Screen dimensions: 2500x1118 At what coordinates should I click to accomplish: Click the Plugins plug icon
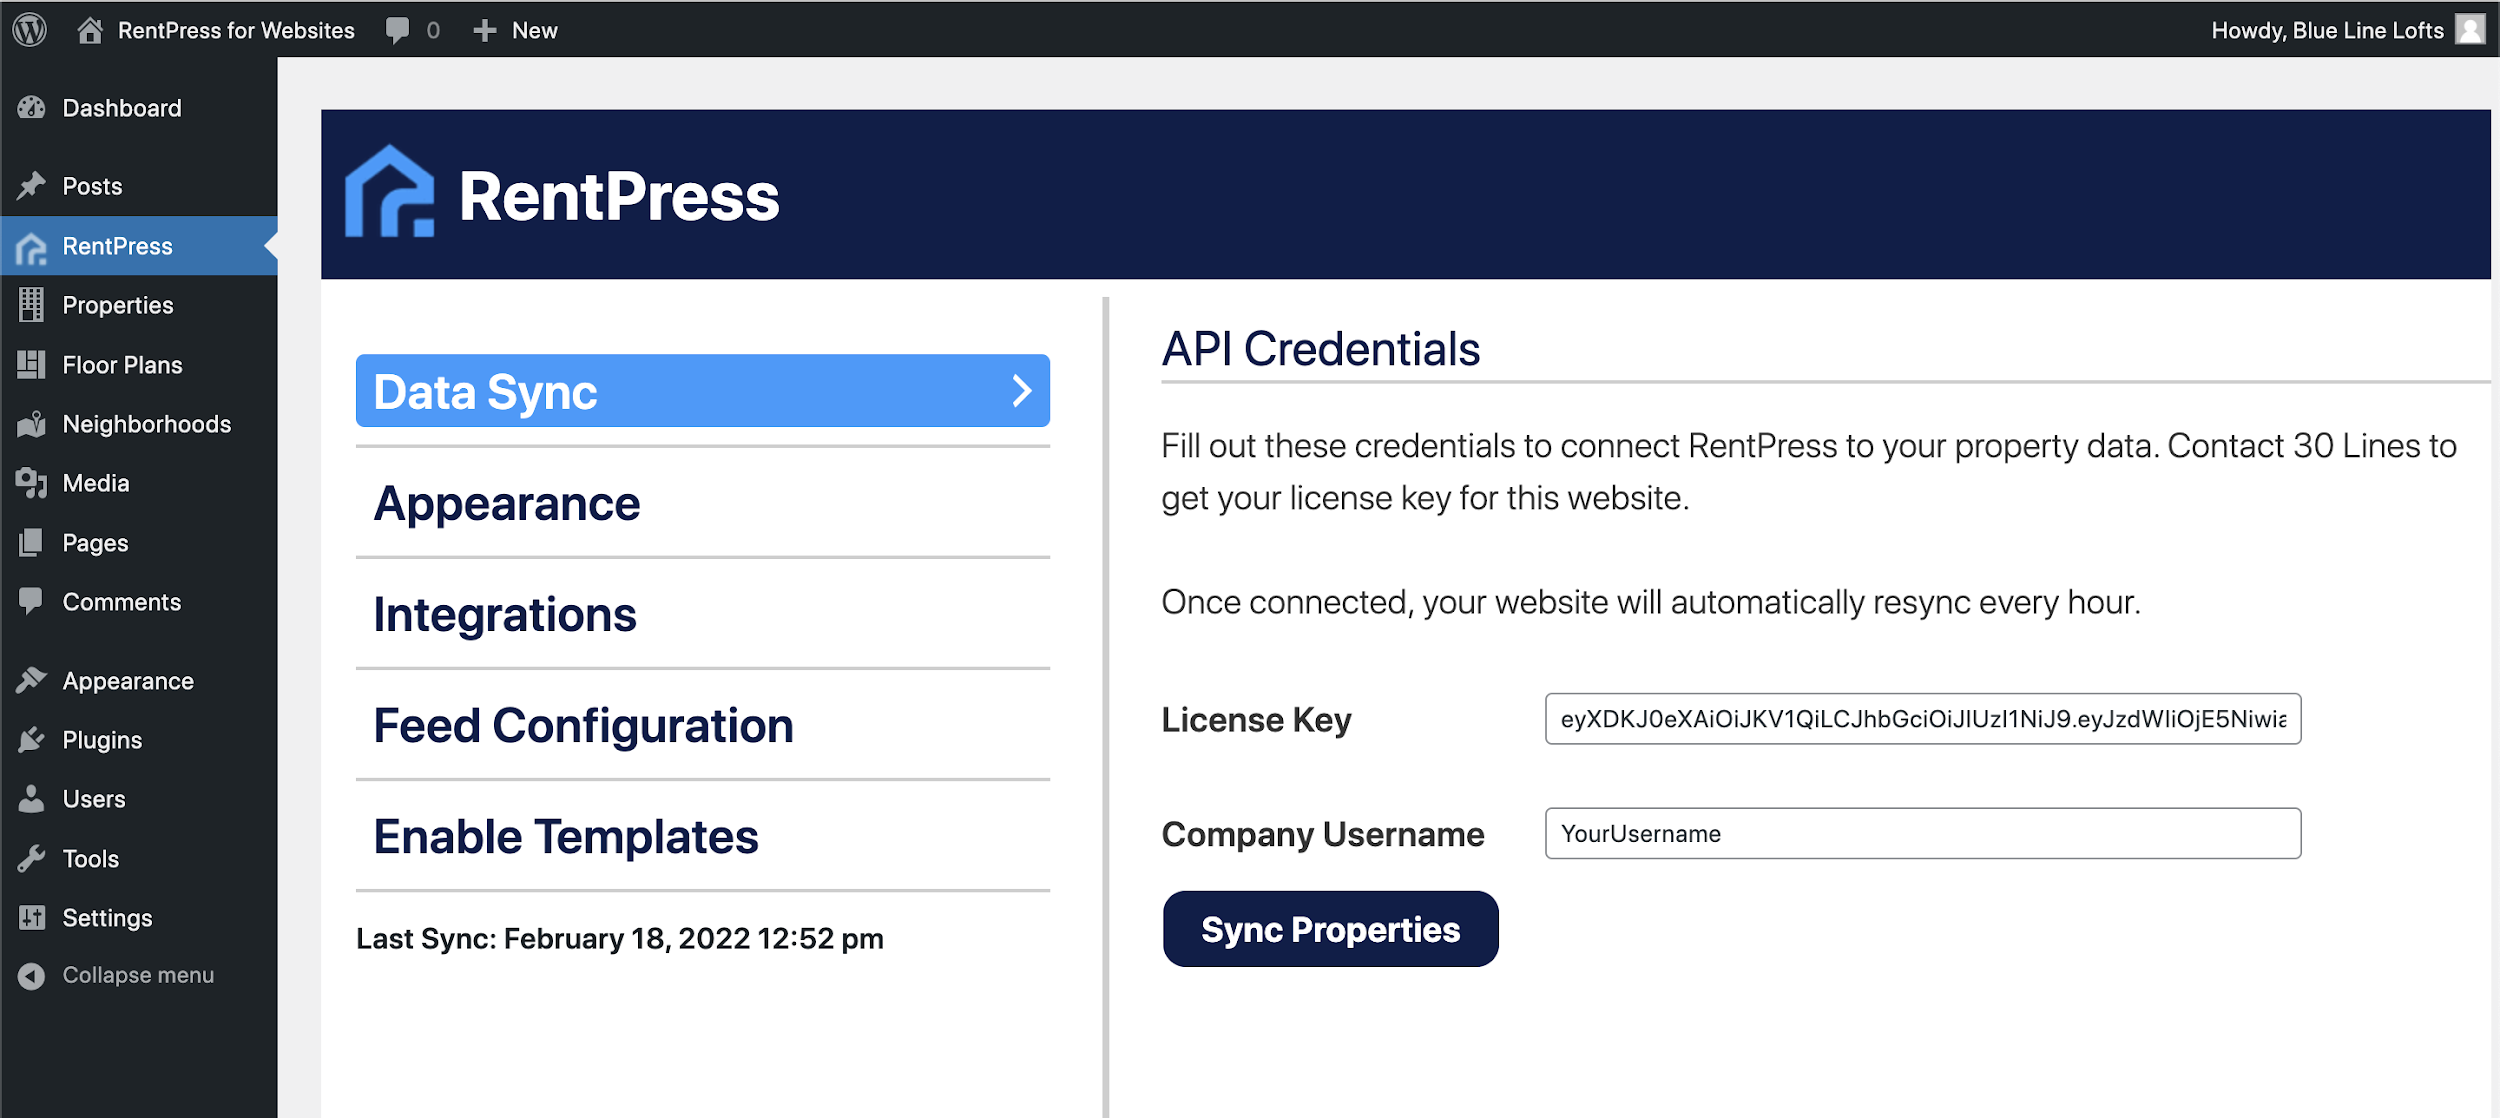coord(32,740)
